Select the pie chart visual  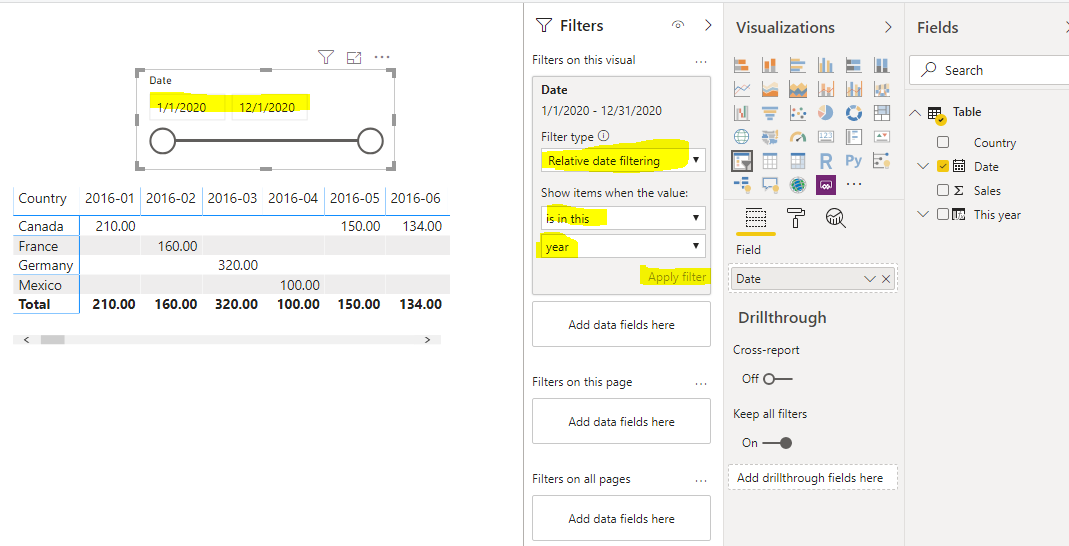click(x=826, y=112)
